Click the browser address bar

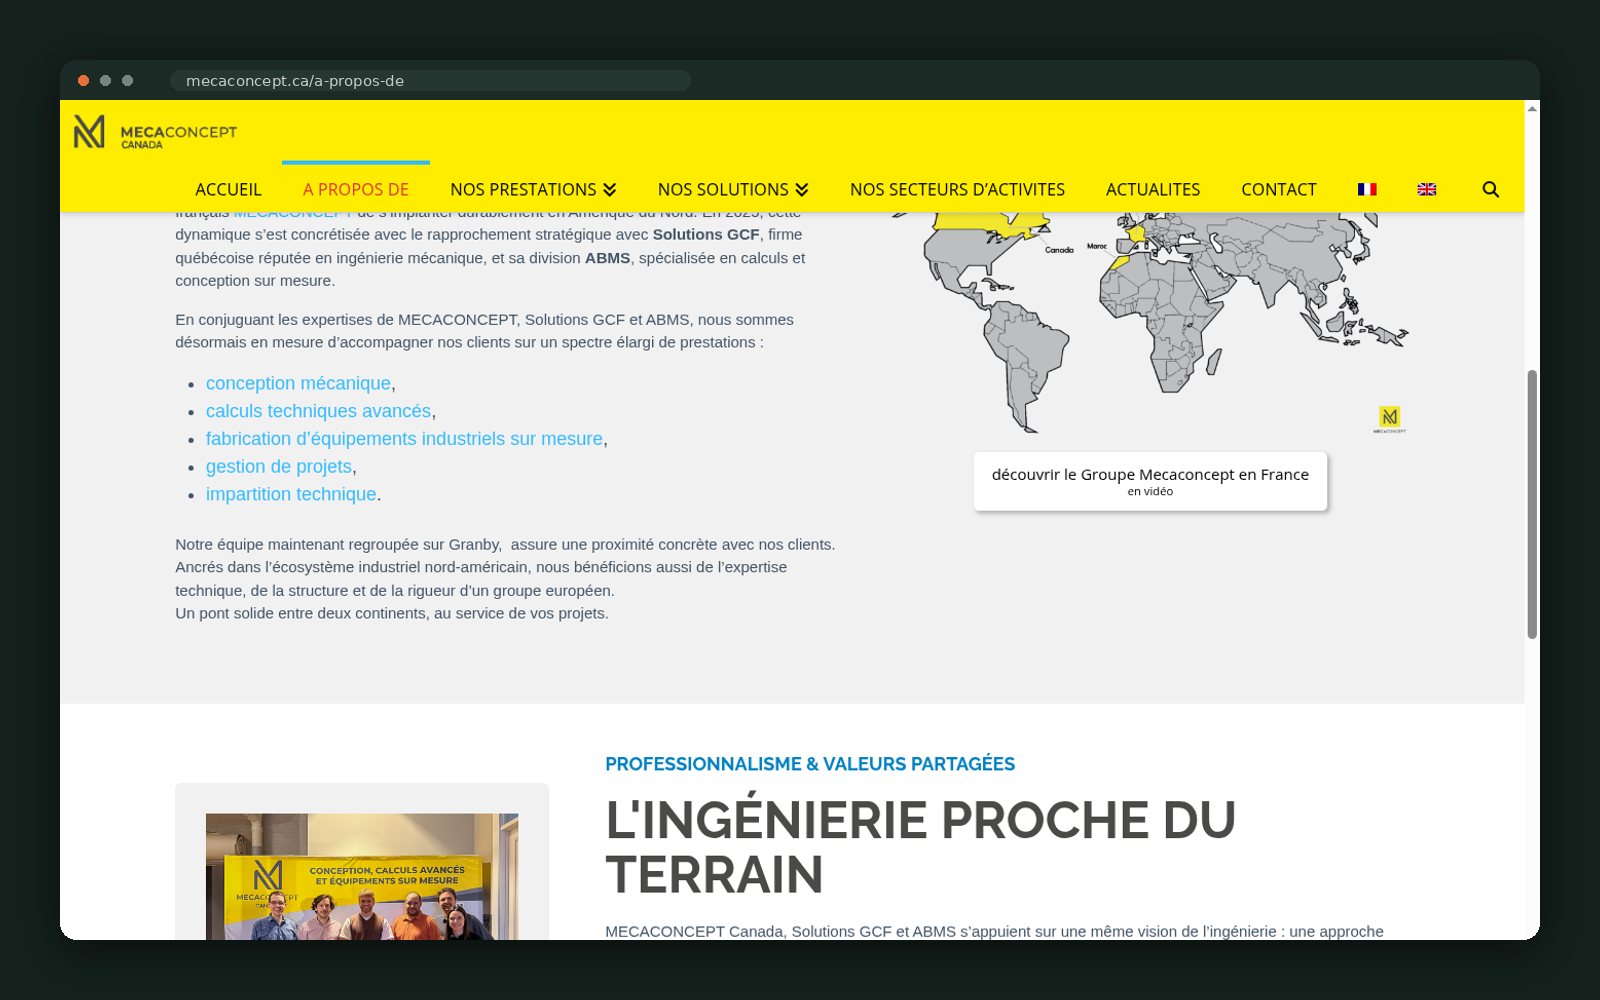click(430, 80)
